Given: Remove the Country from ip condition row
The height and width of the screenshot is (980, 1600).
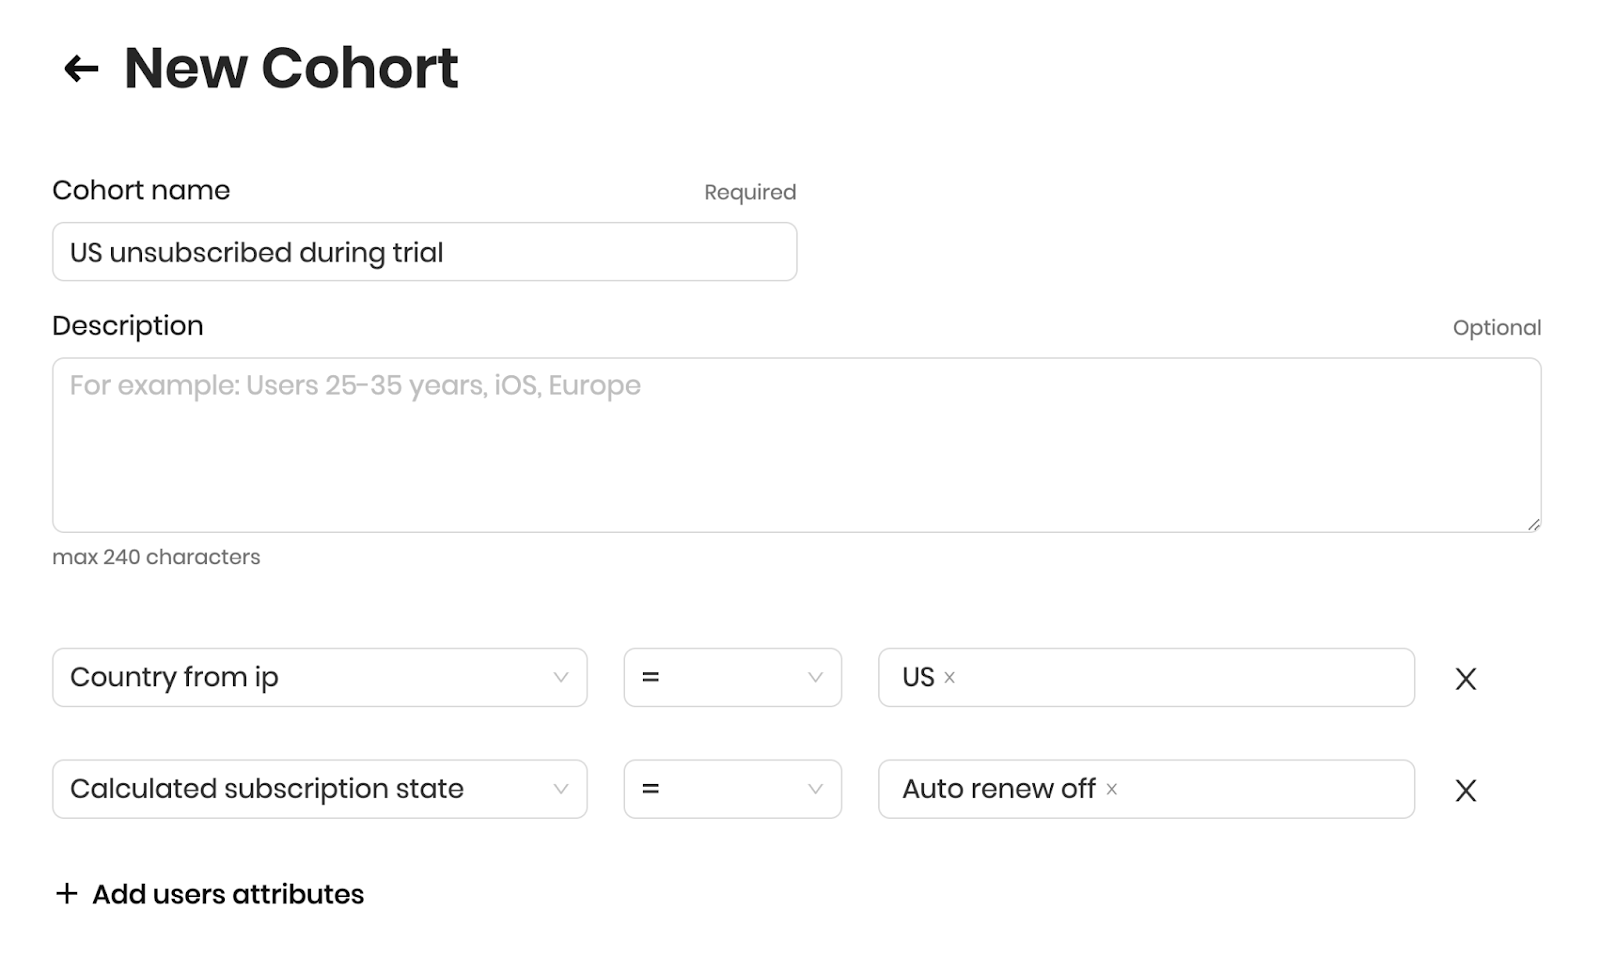Looking at the screenshot, I should point(1466,679).
